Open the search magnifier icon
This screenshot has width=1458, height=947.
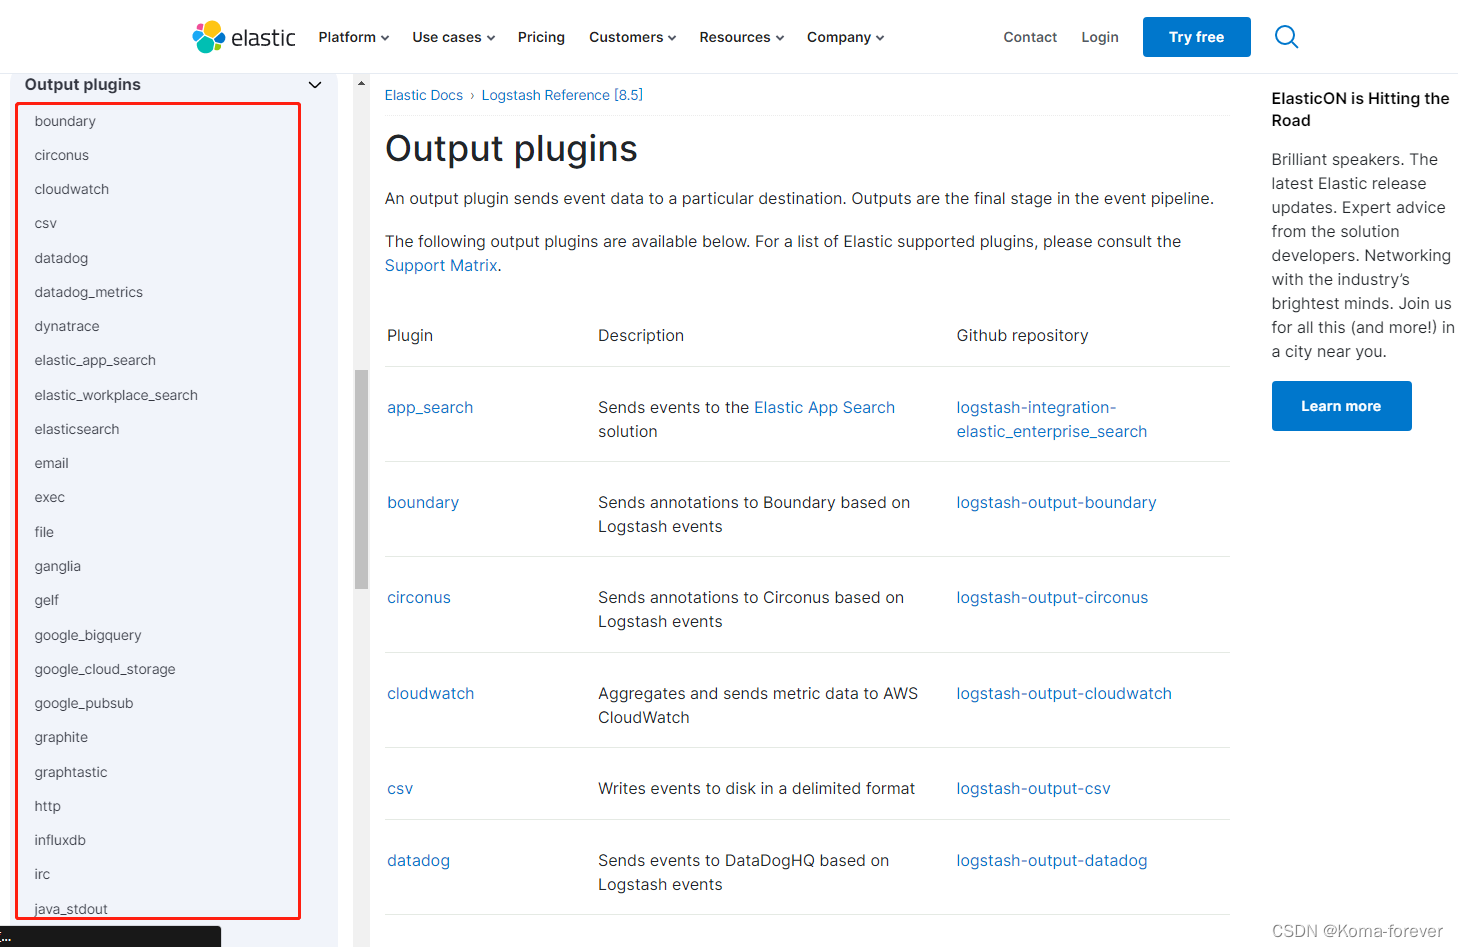1286,36
